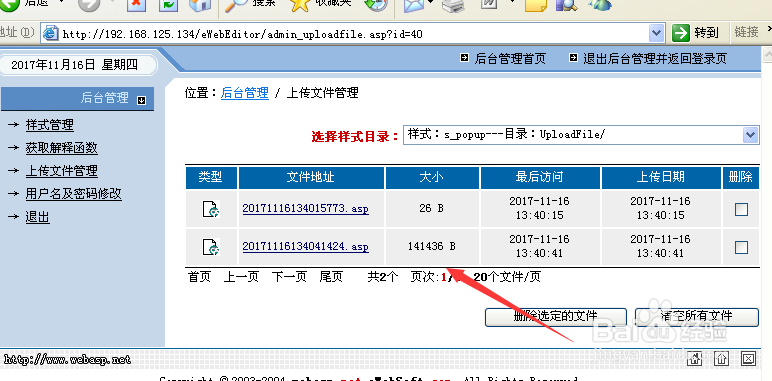The width and height of the screenshot is (772, 381).
Task: Click the 共2个 file count text
Action: [x=383, y=277]
